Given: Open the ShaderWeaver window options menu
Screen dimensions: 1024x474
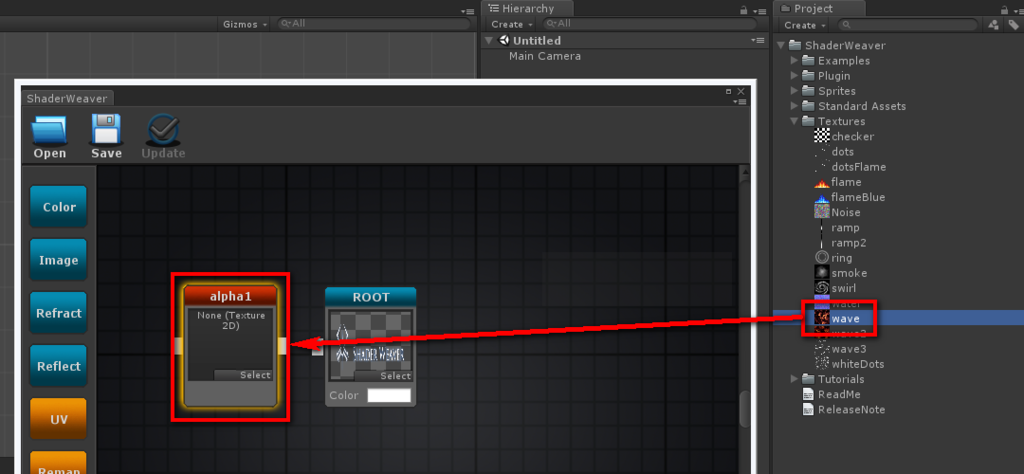Looking at the screenshot, I should 739,102.
